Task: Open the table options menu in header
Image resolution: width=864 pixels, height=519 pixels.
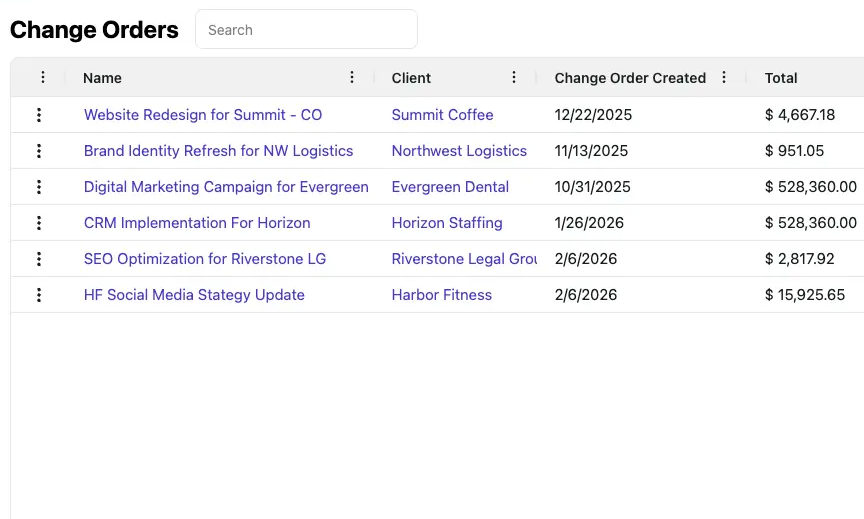Action: [42, 78]
